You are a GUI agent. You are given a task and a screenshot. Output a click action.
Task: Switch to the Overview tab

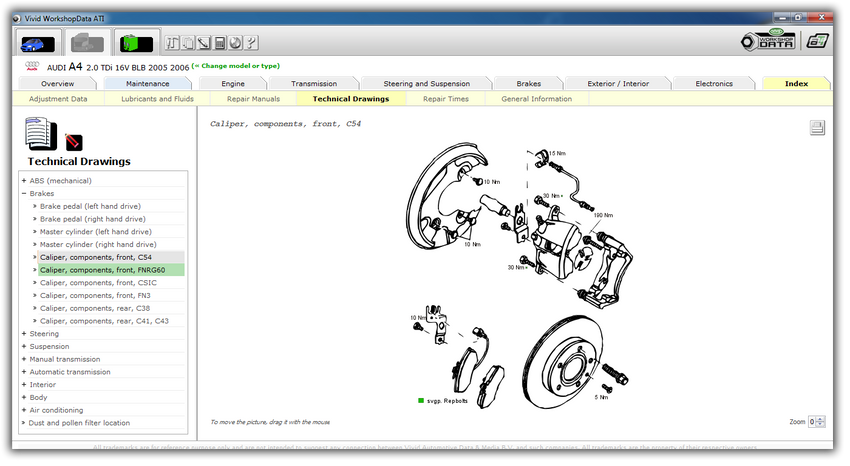pos(57,83)
